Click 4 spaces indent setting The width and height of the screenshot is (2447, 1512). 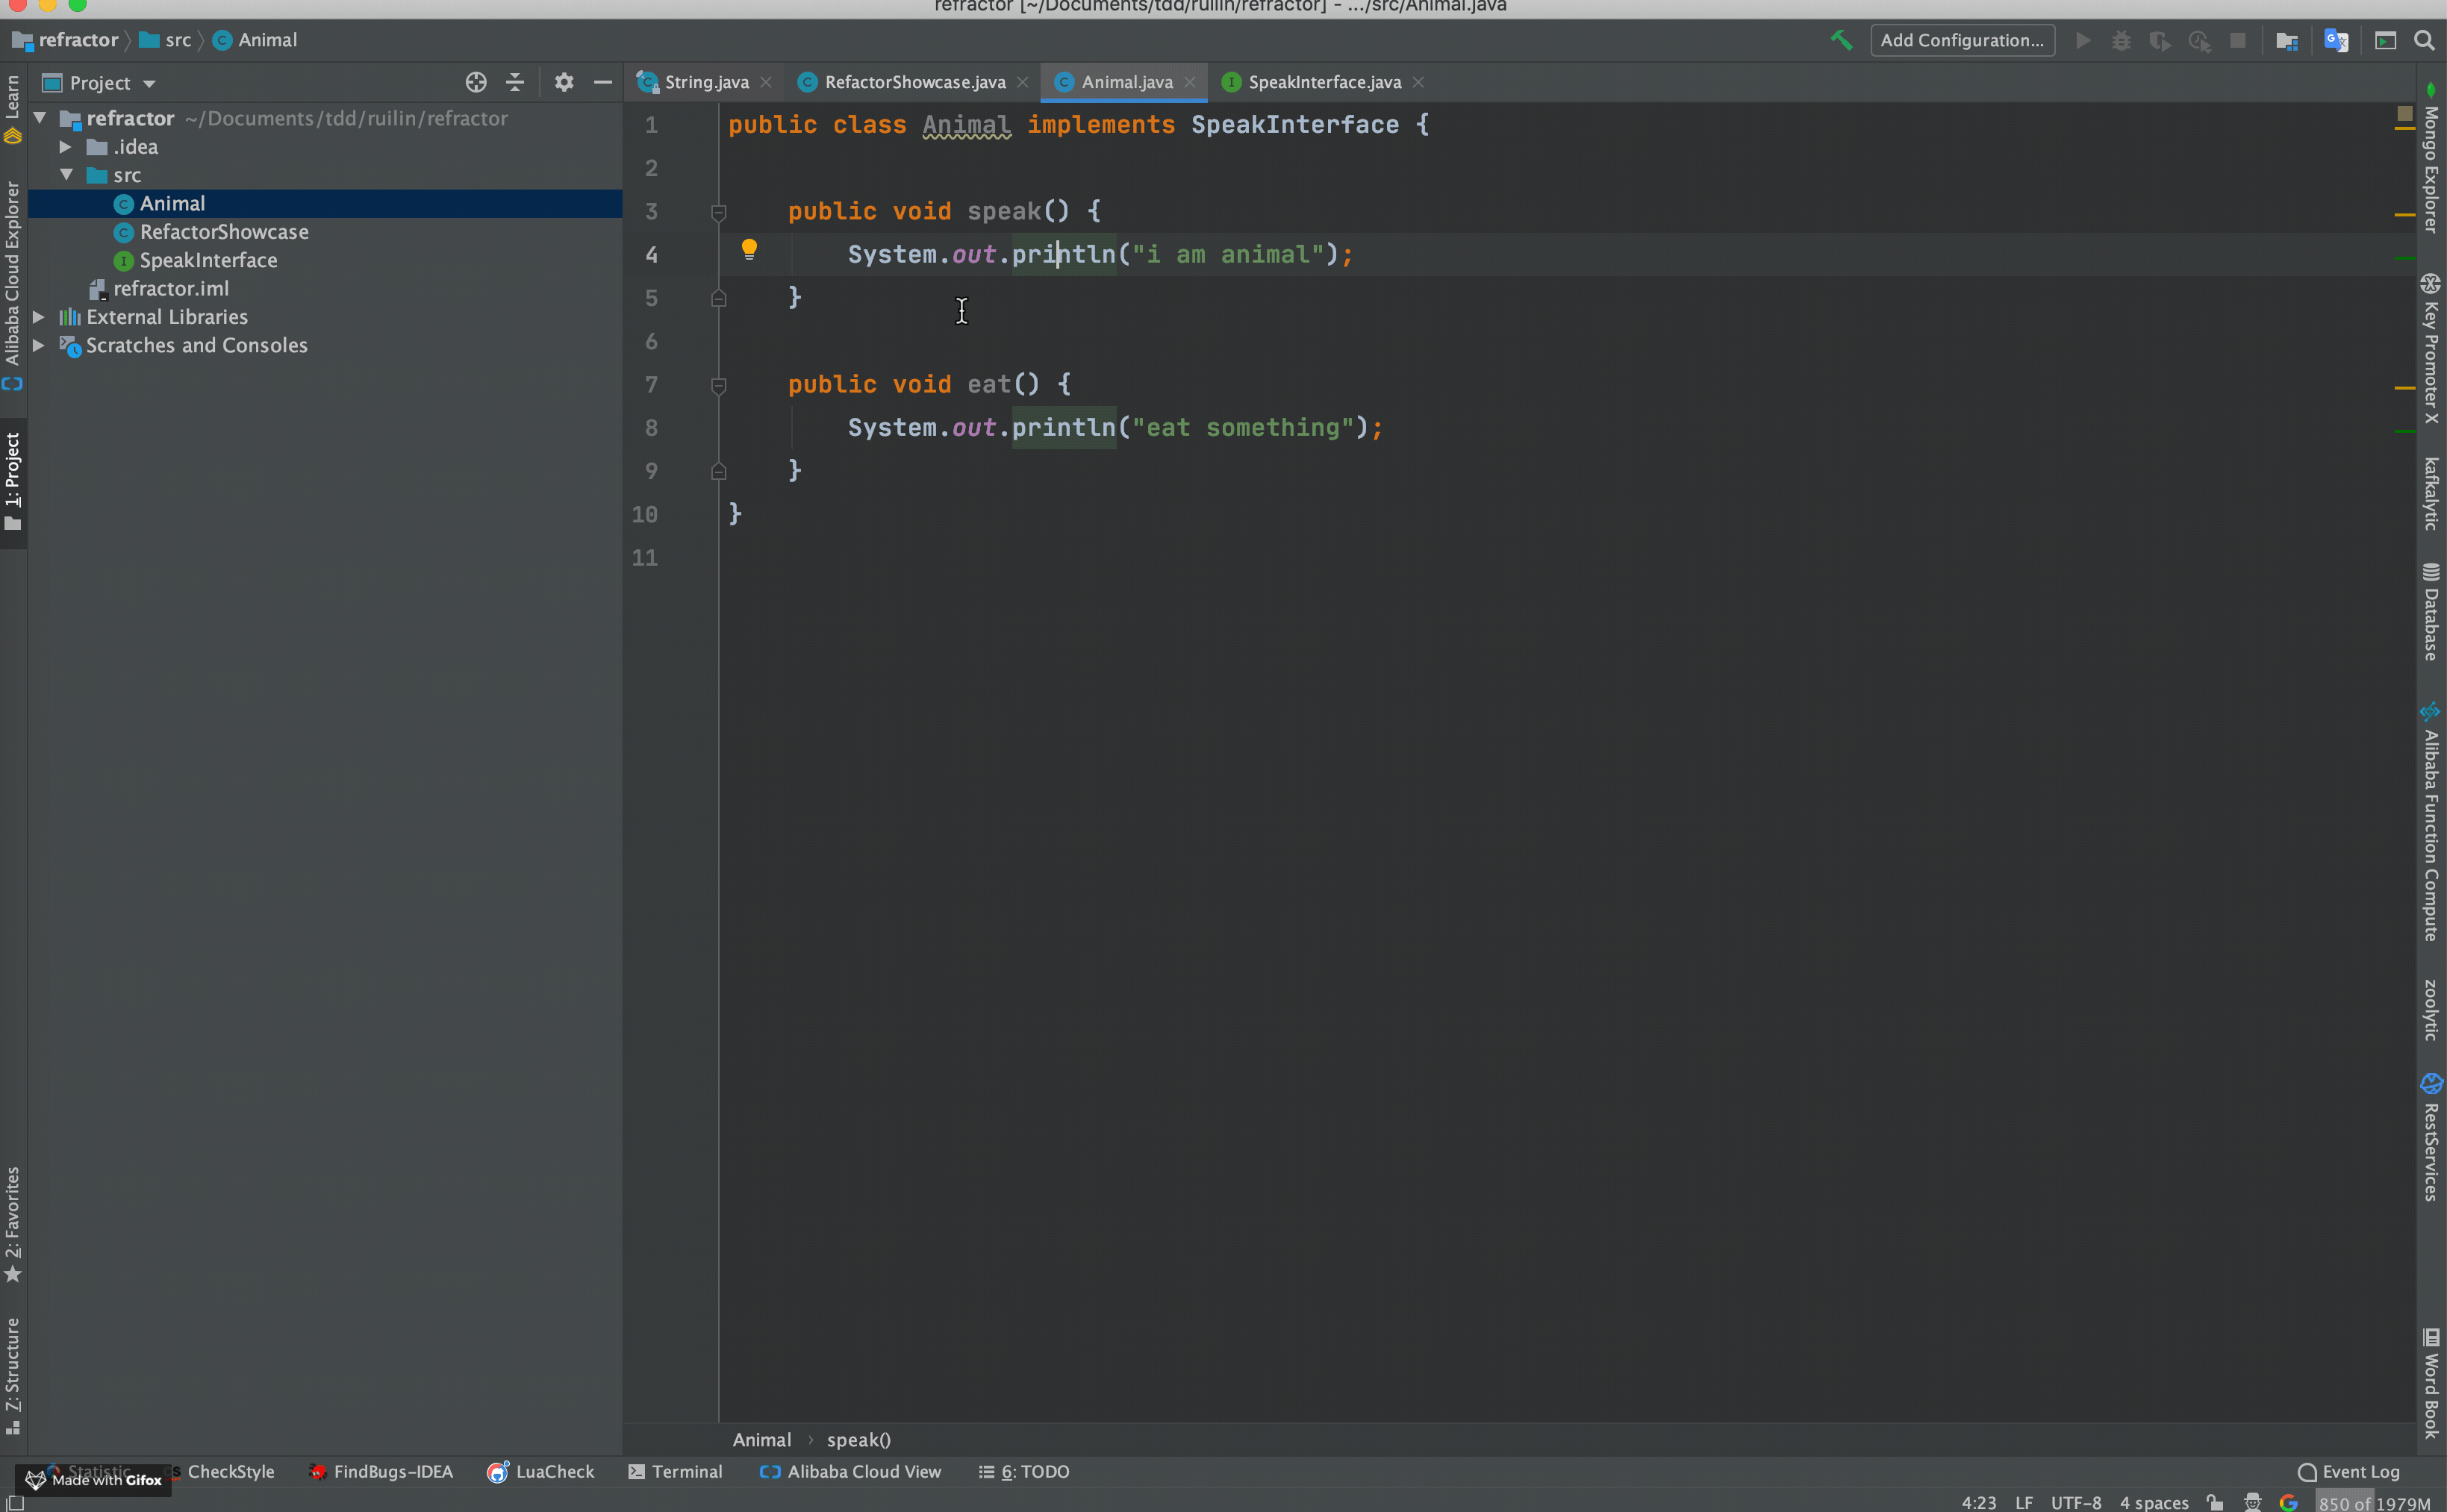pos(2154,1502)
